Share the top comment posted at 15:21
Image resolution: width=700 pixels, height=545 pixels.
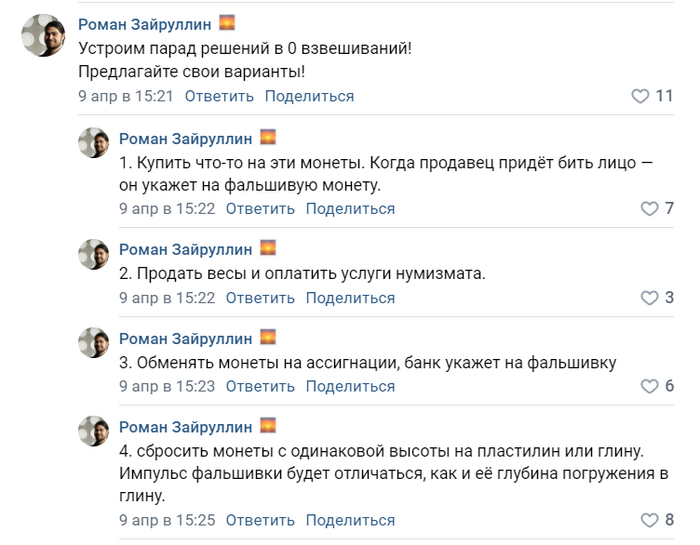click(x=309, y=96)
